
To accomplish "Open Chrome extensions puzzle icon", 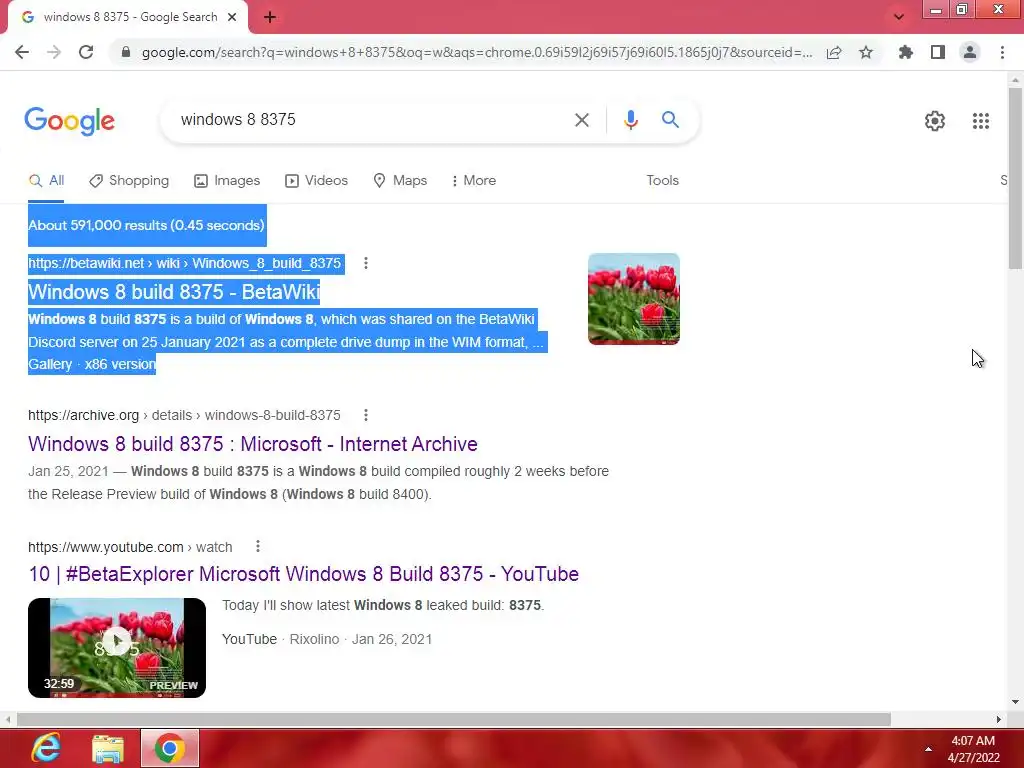I will click(x=905, y=52).
